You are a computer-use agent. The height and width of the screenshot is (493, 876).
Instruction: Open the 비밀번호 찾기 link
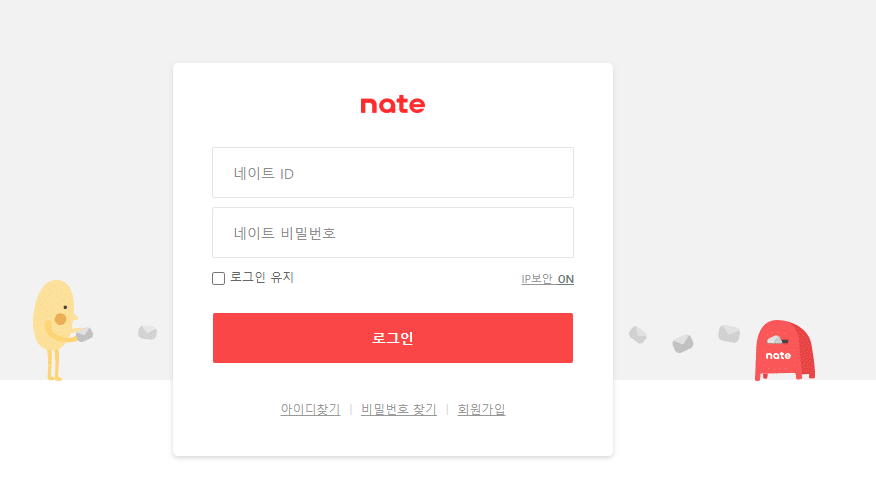coord(399,409)
